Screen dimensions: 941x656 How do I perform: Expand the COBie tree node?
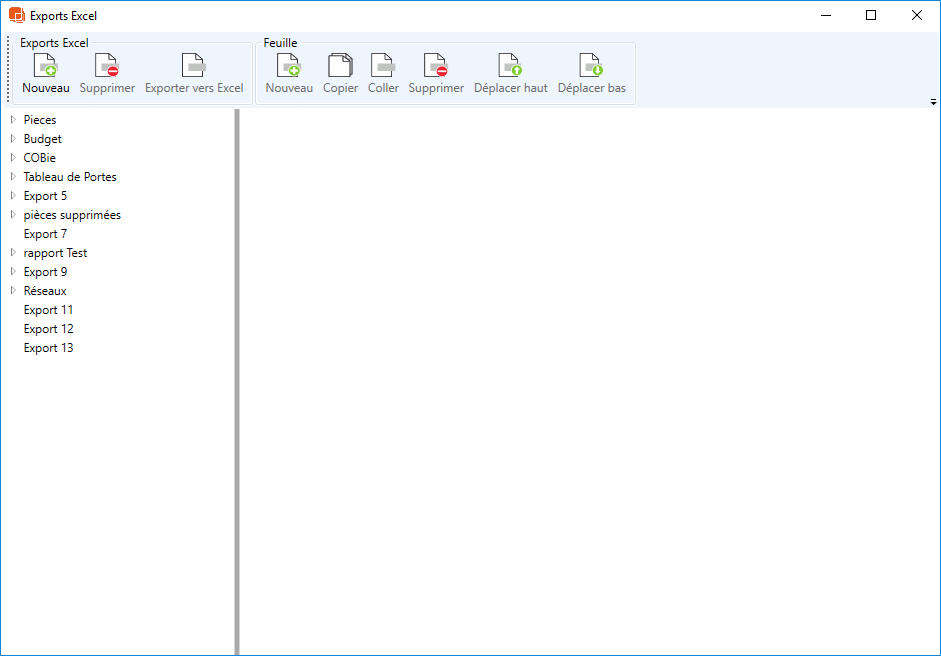pos(13,158)
